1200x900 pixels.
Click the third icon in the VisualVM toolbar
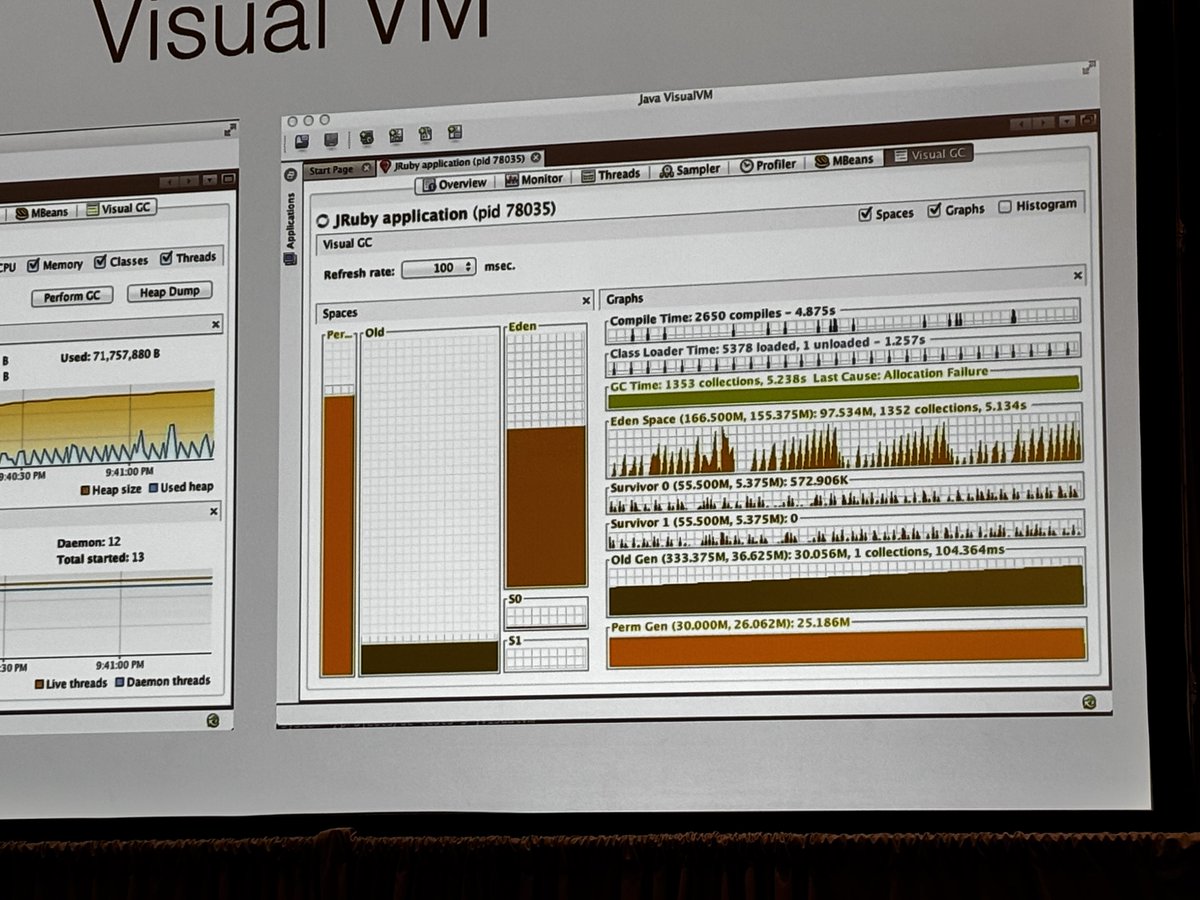click(x=366, y=137)
